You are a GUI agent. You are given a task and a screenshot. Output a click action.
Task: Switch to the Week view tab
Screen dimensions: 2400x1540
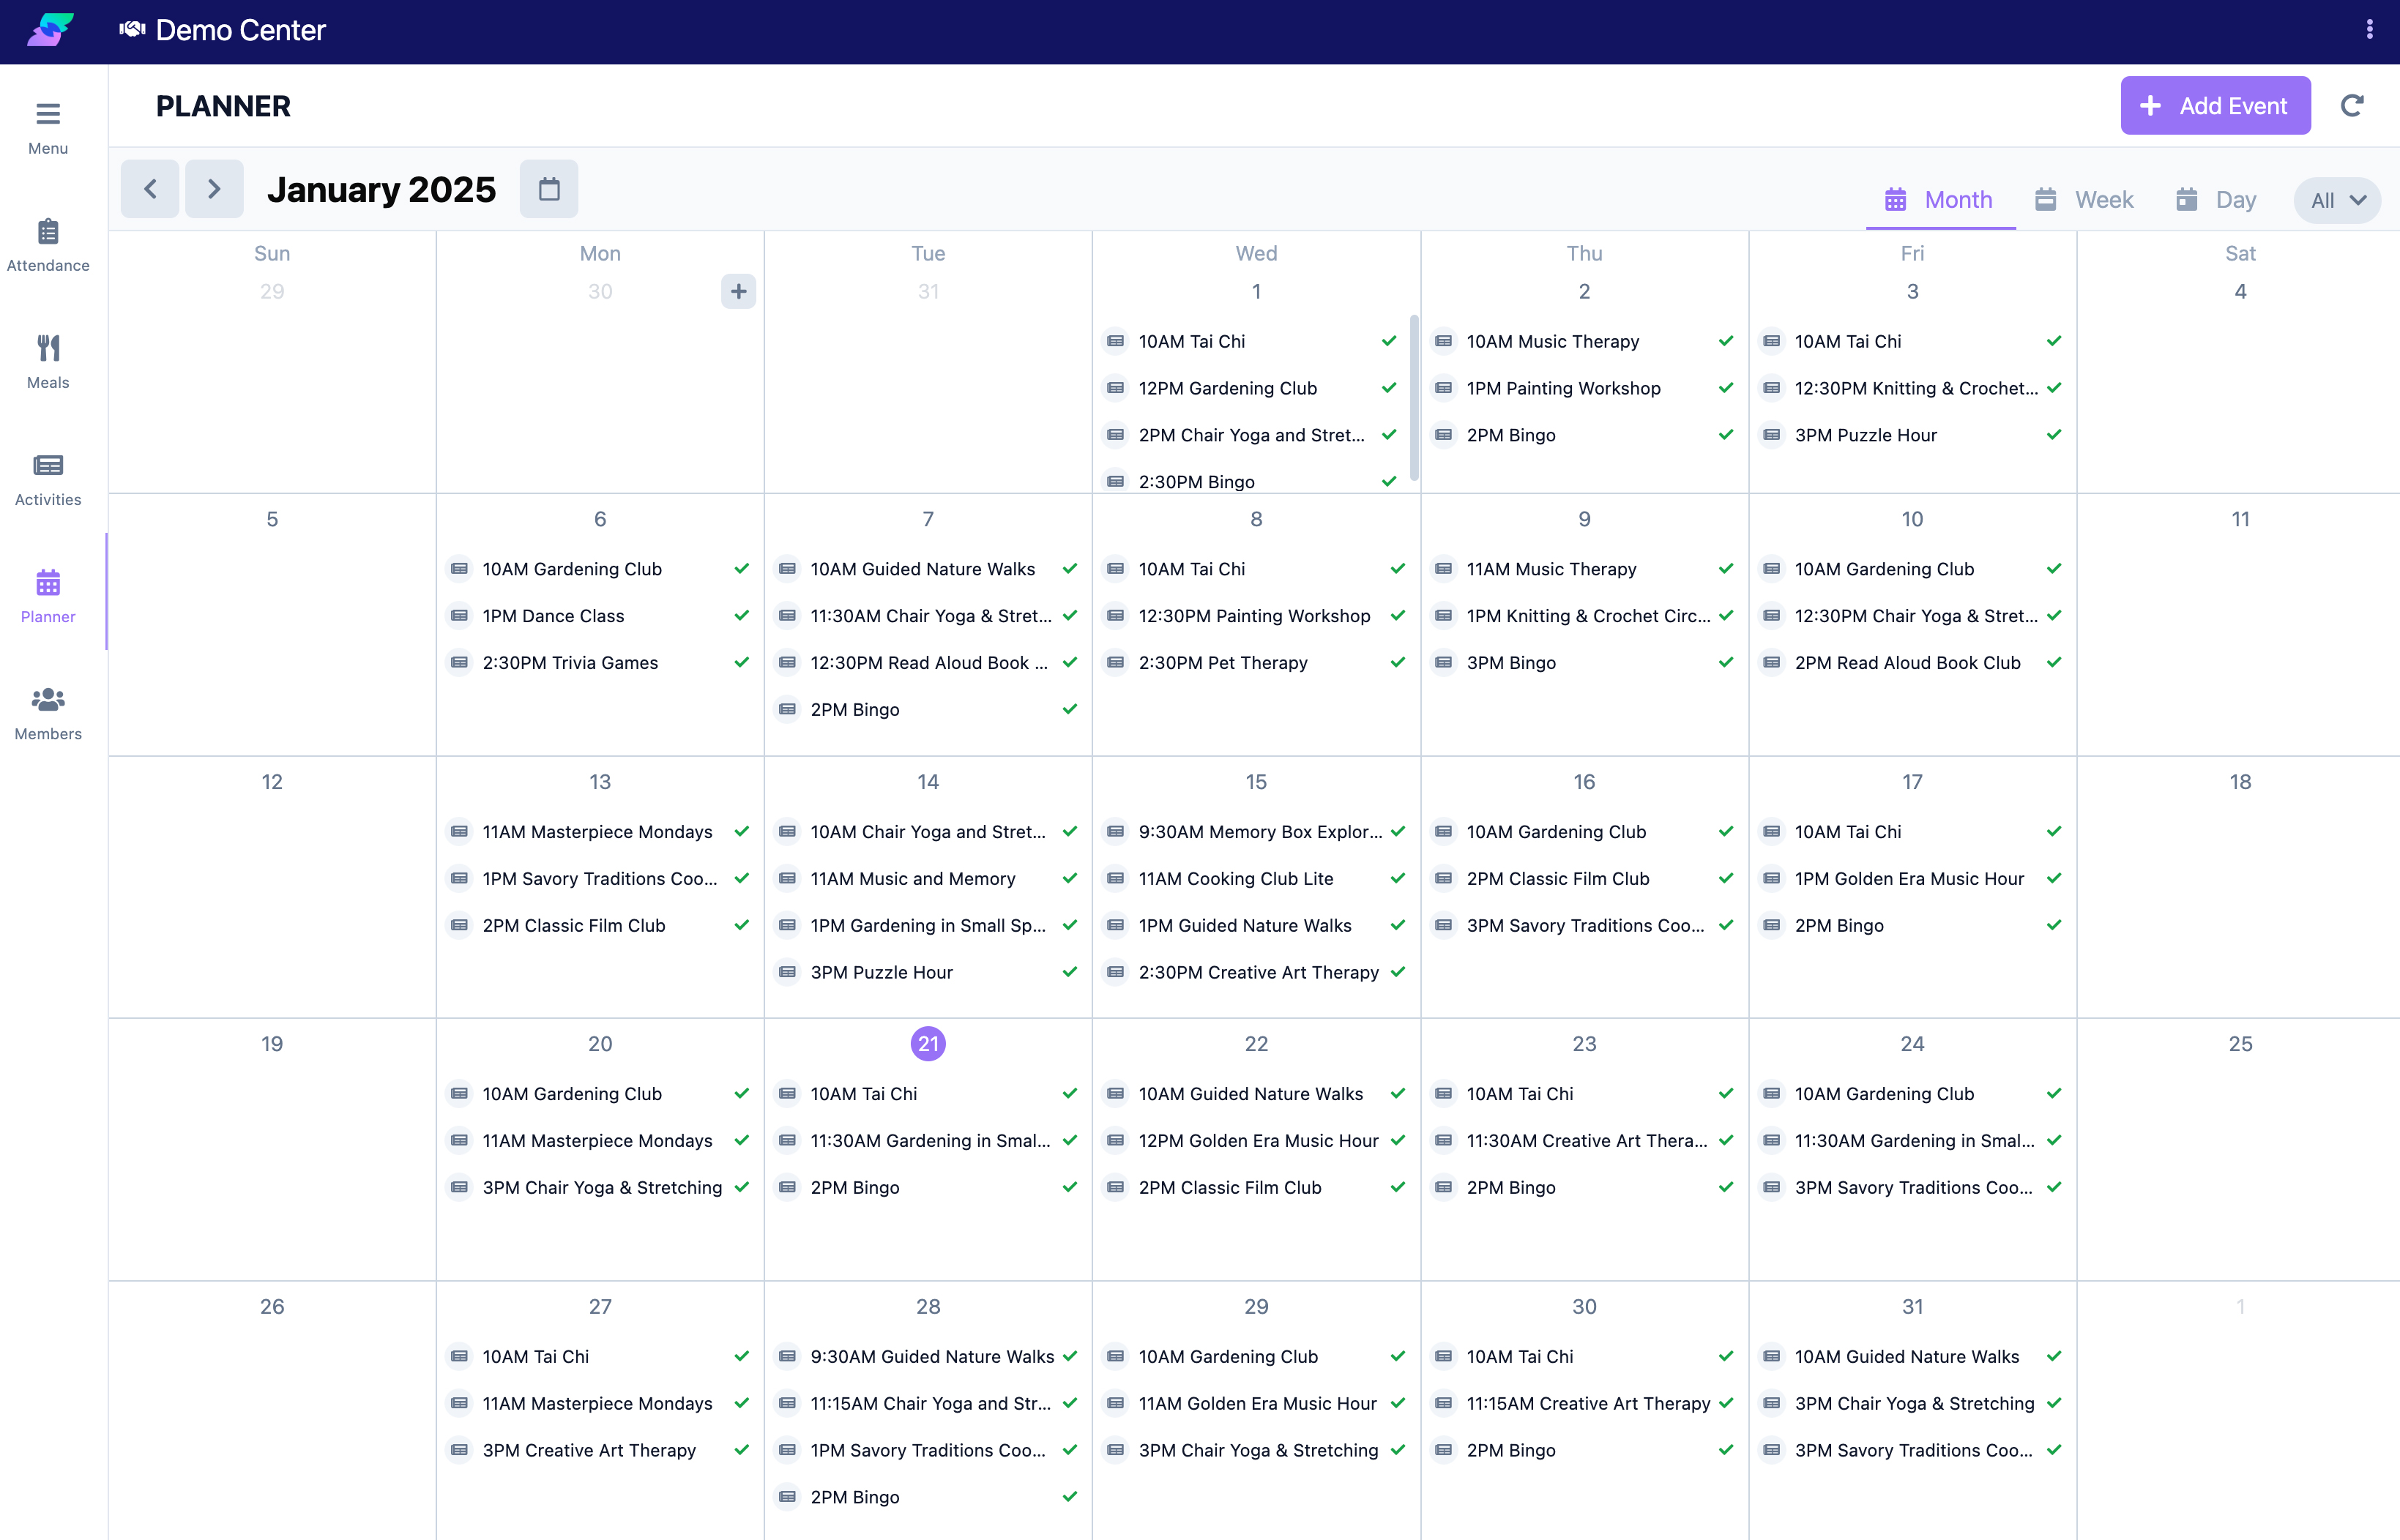(2084, 200)
